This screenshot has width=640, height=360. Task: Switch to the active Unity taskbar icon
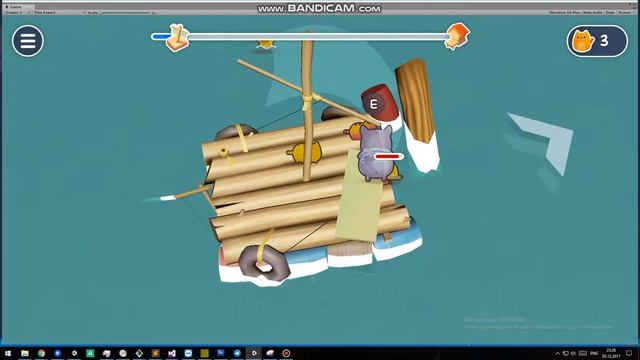click(253, 353)
